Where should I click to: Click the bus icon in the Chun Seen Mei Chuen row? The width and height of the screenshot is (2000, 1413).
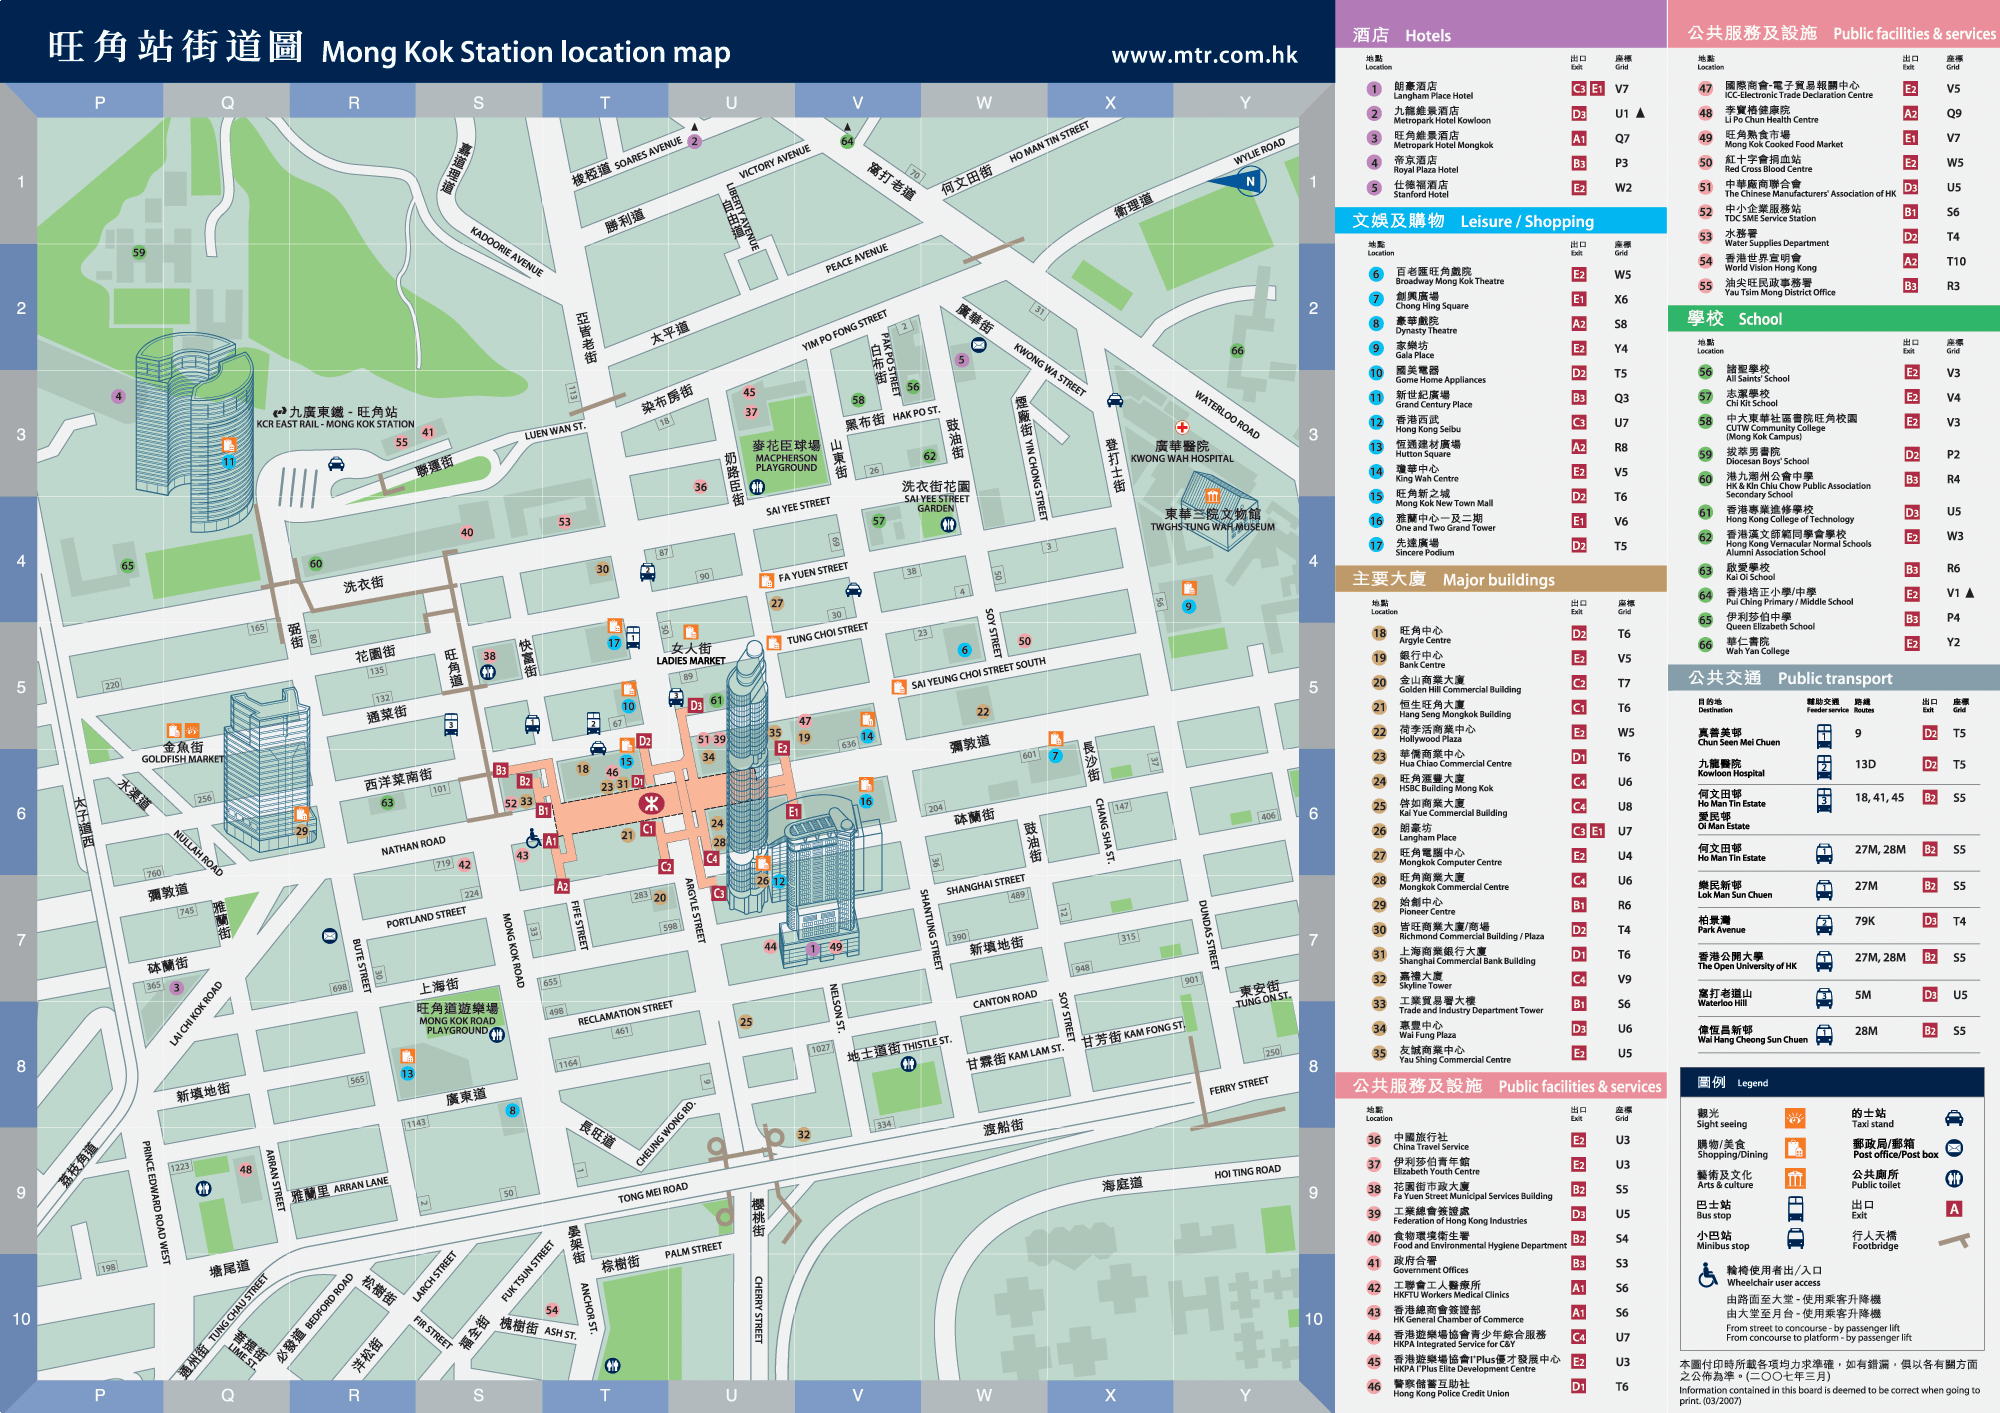pyautogui.click(x=1824, y=736)
